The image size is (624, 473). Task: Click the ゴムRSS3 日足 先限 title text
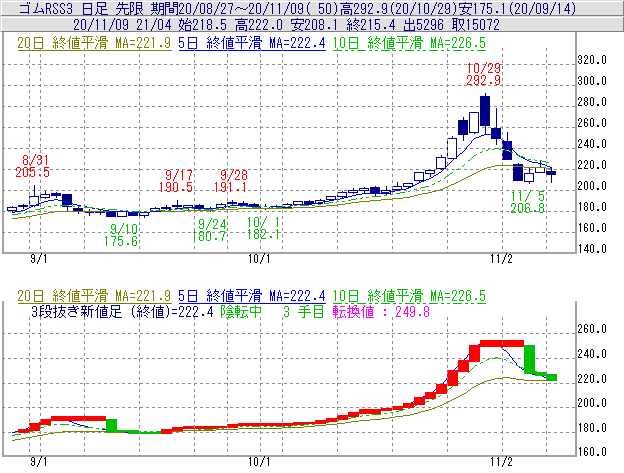pos(82,8)
